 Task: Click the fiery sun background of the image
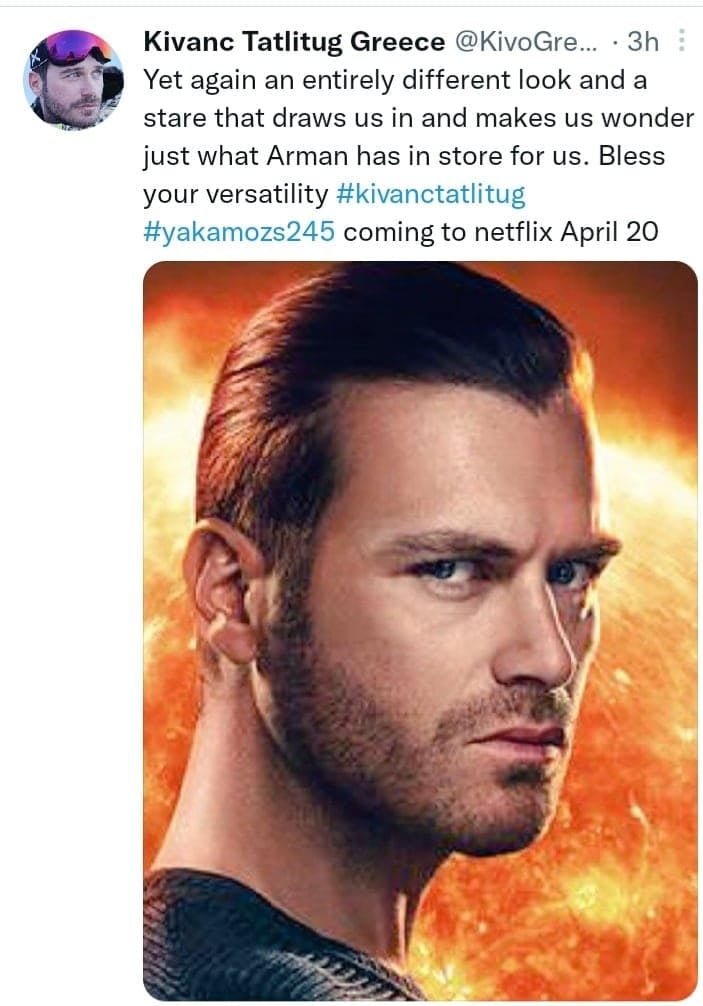click(640, 780)
